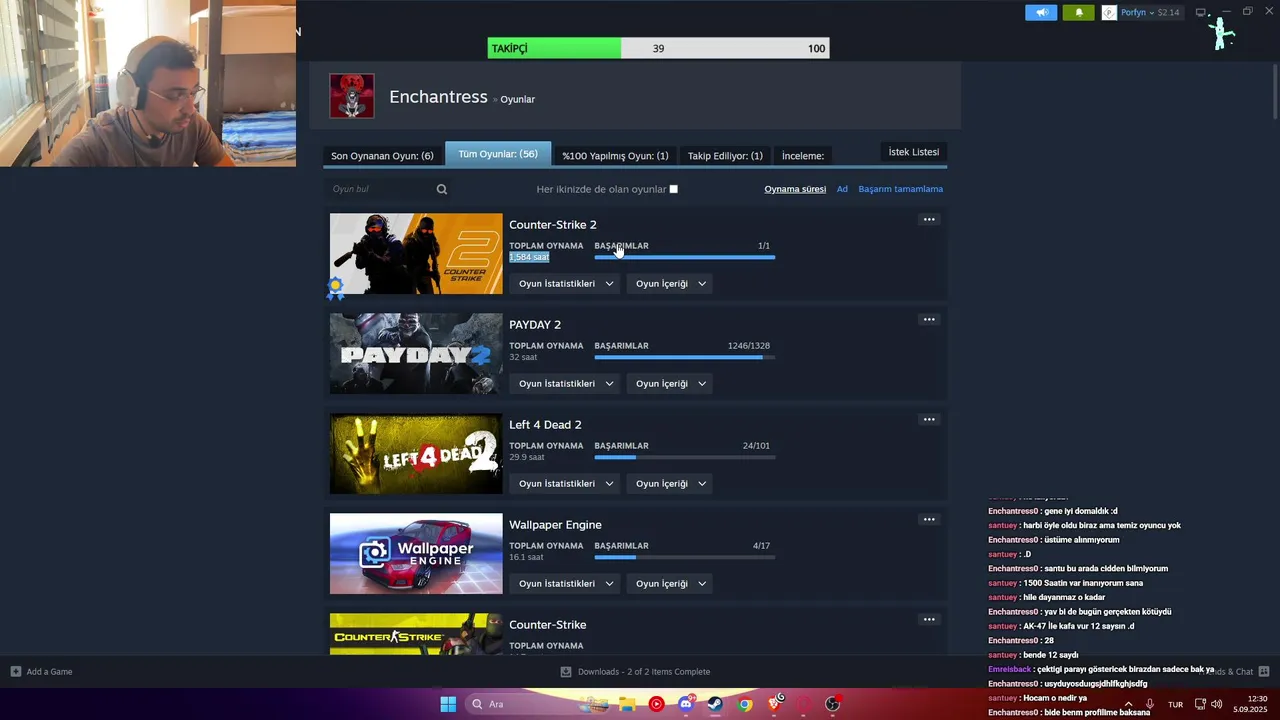Open the Enchantress profile avatar
The width and height of the screenshot is (1280, 720).
coord(352,96)
